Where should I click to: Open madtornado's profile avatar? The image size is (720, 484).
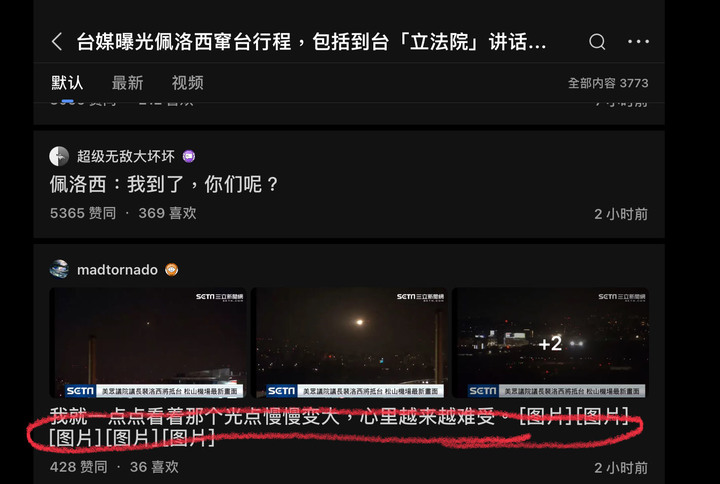point(59,270)
